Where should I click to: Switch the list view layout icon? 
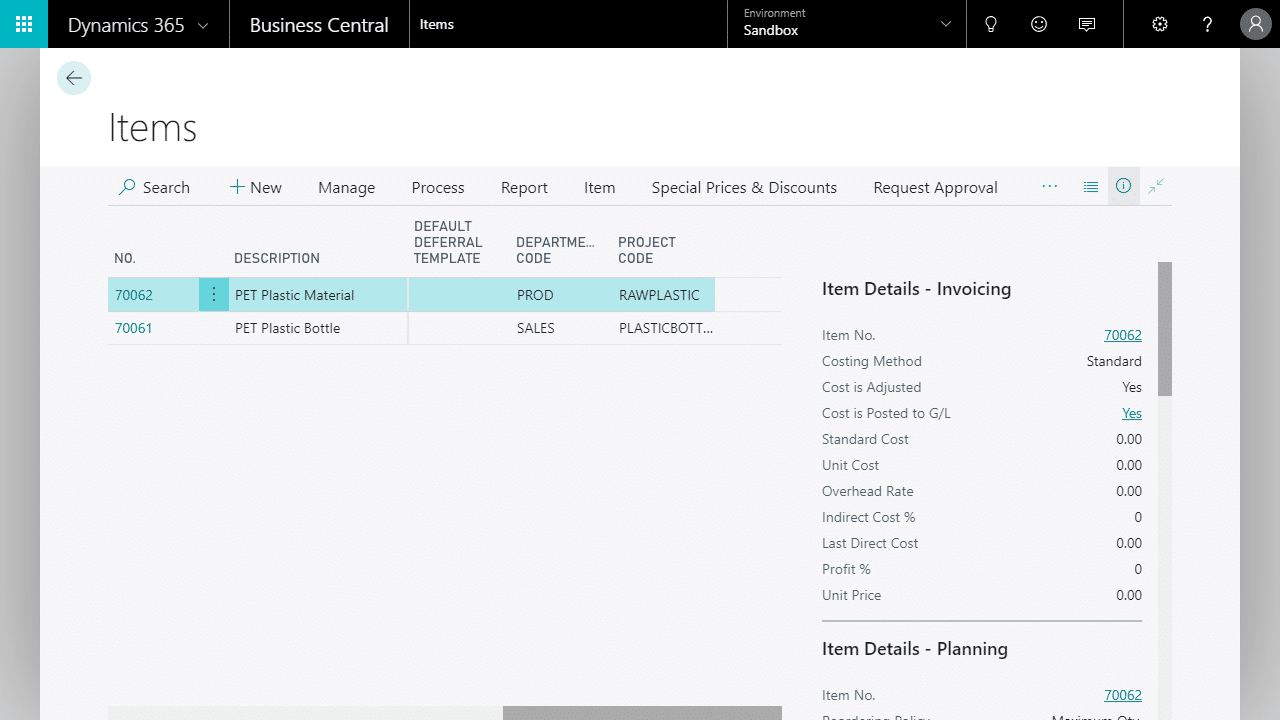[x=1091, y=186]
